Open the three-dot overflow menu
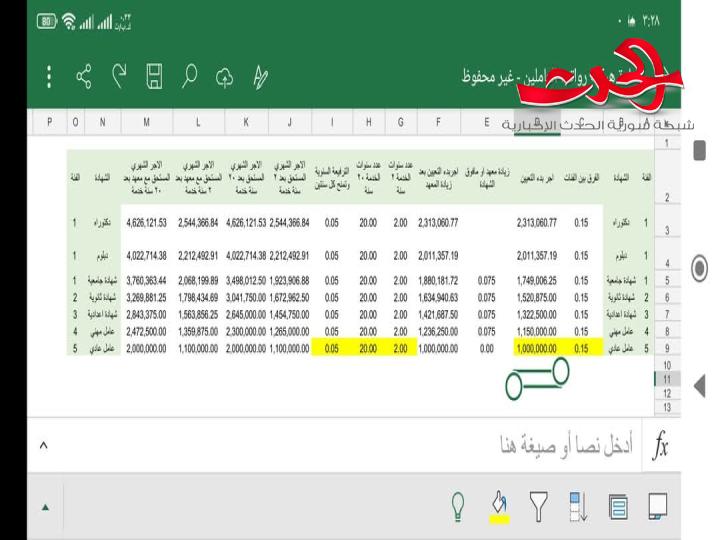This screenshot has height=540, width=720. click(49, 77)
